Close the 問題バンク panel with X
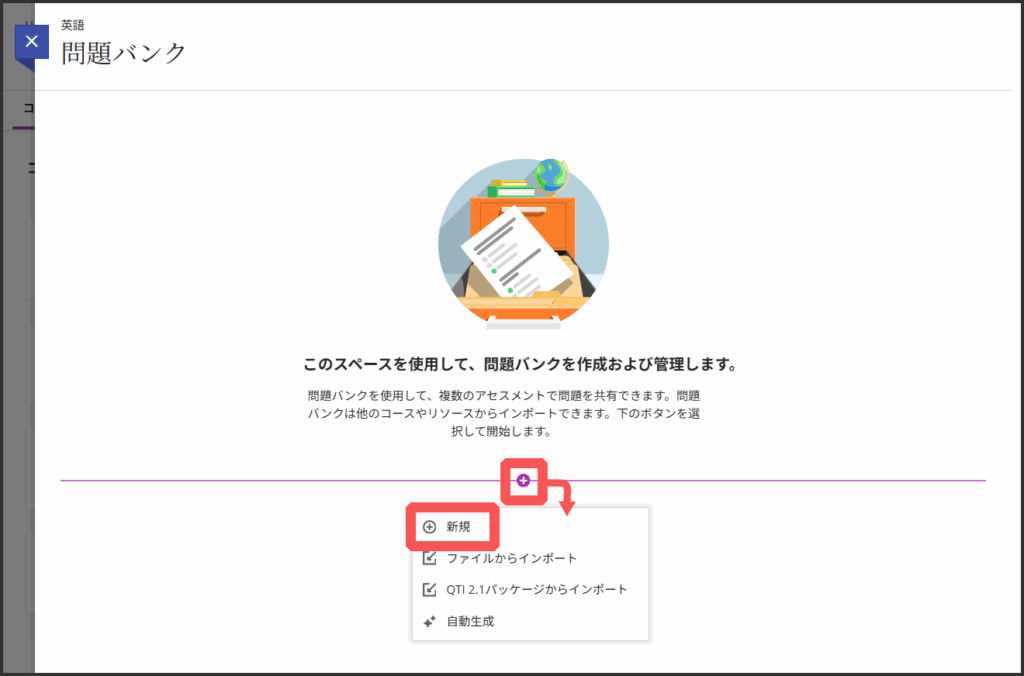This screenshot has height=676, width=1024. (32, 42)
